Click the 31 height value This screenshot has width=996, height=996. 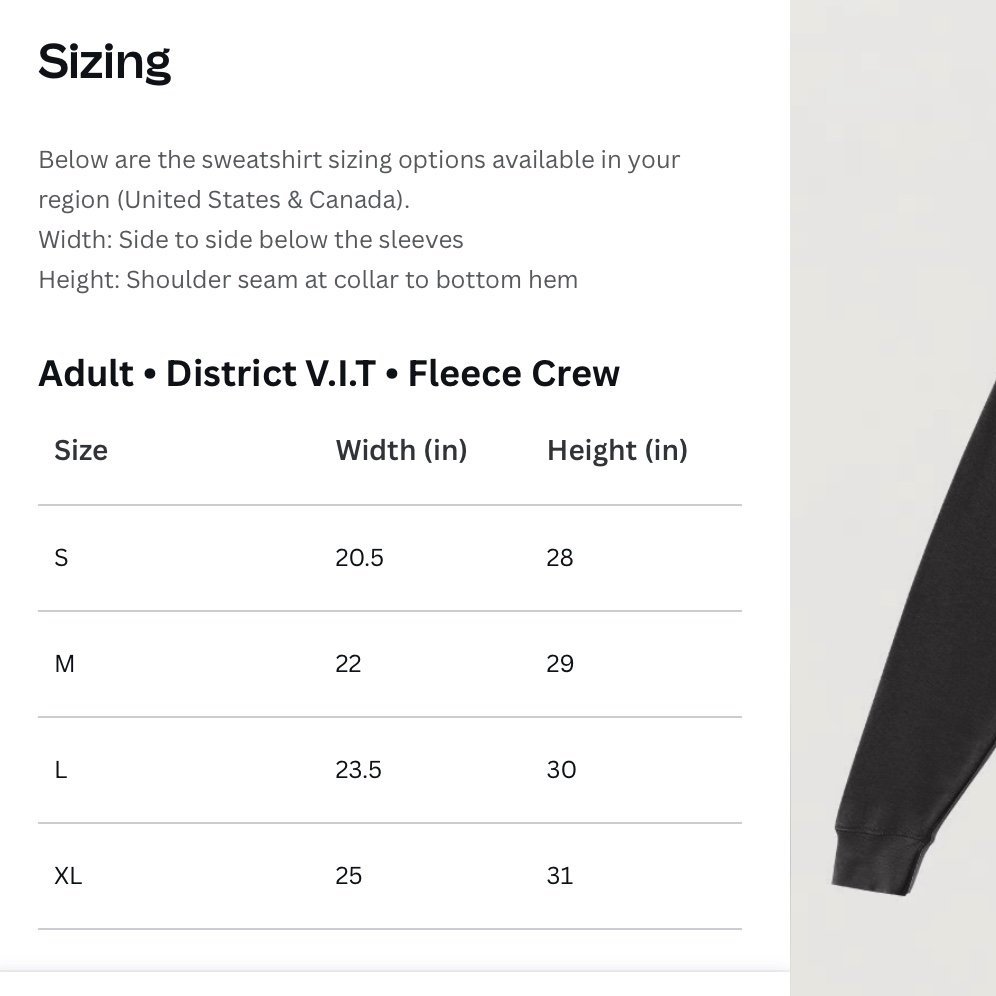pyautogui.click(x=560, y=876)
